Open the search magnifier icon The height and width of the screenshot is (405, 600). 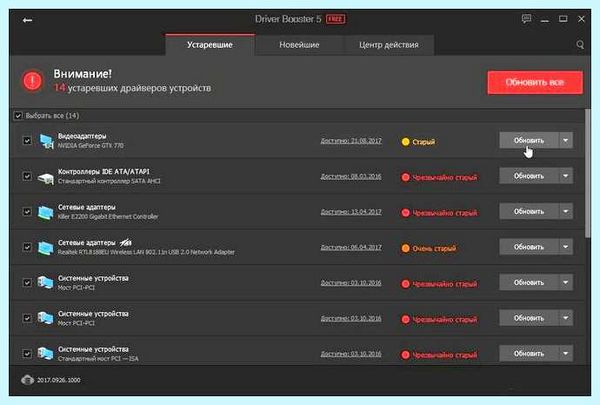(580, 45)
